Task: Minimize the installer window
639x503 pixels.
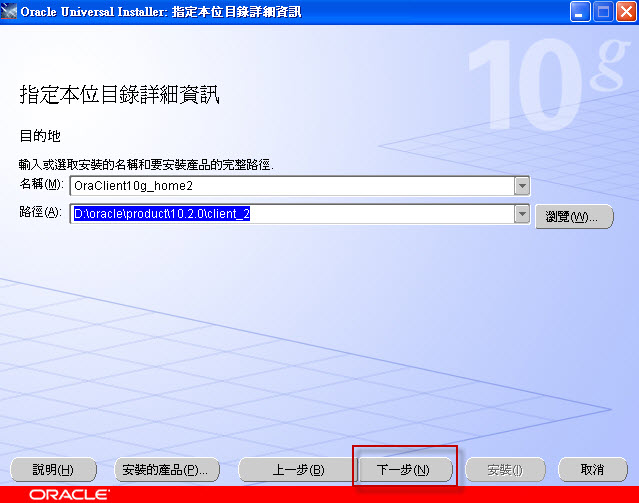Action: [x=580, y=11]
